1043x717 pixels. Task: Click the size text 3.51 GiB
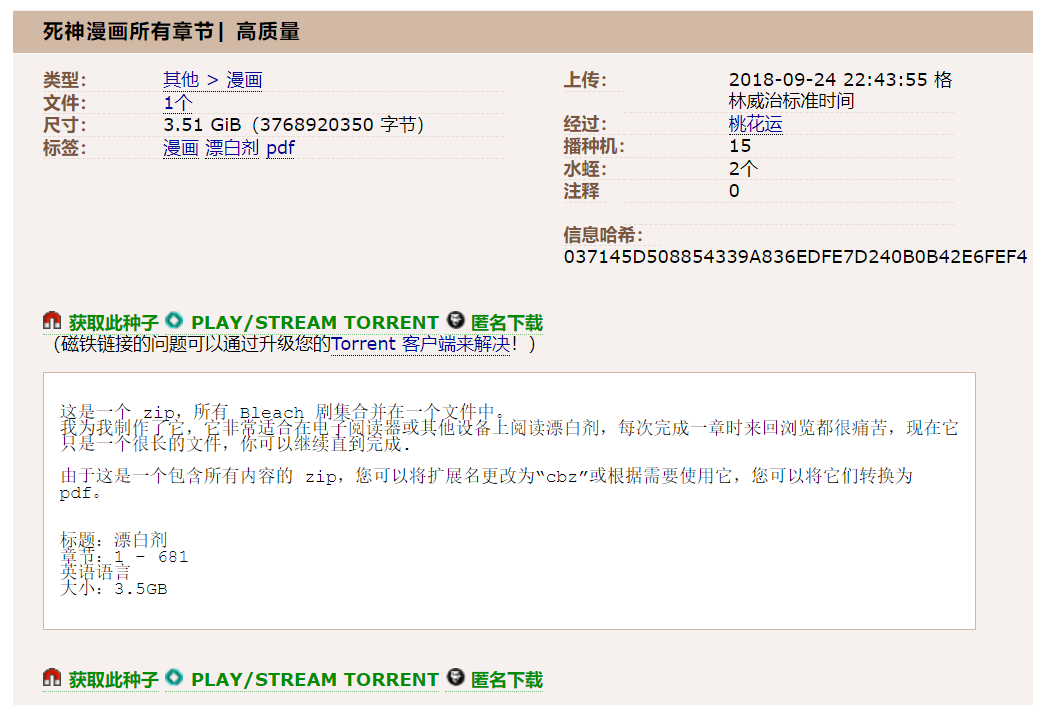[x=202, y=125]
